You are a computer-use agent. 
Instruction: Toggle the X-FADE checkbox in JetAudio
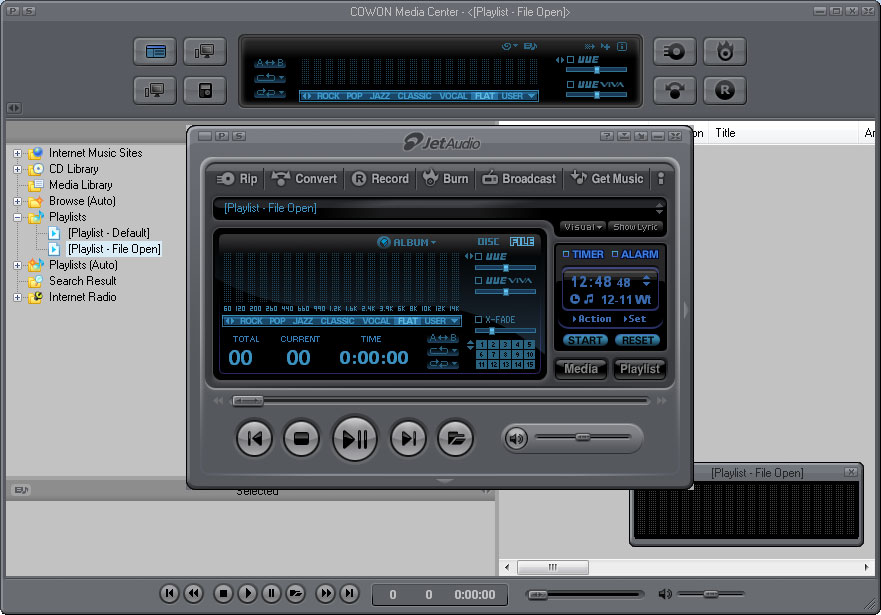[x=479, y=320]
